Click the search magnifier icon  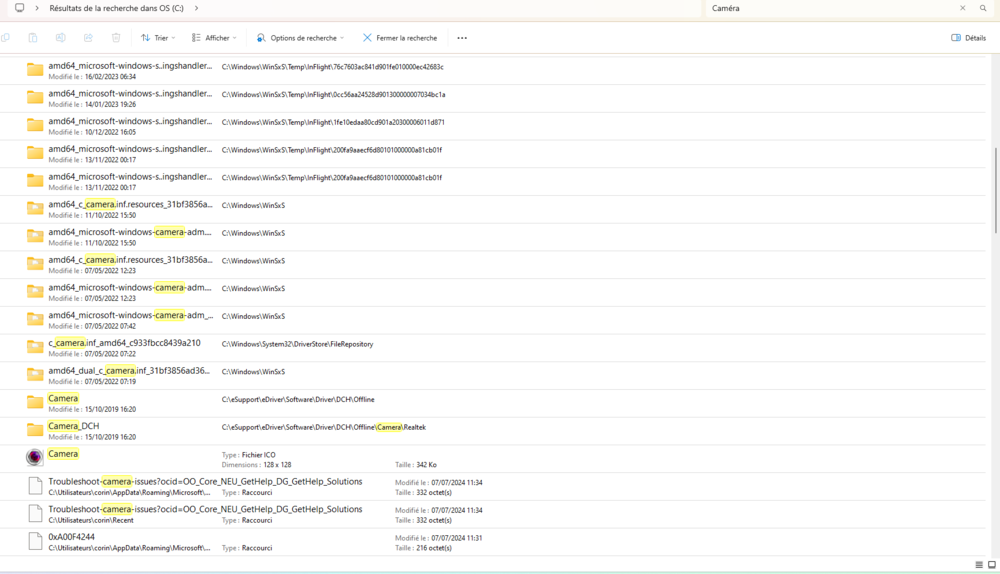tap(983, 8)
